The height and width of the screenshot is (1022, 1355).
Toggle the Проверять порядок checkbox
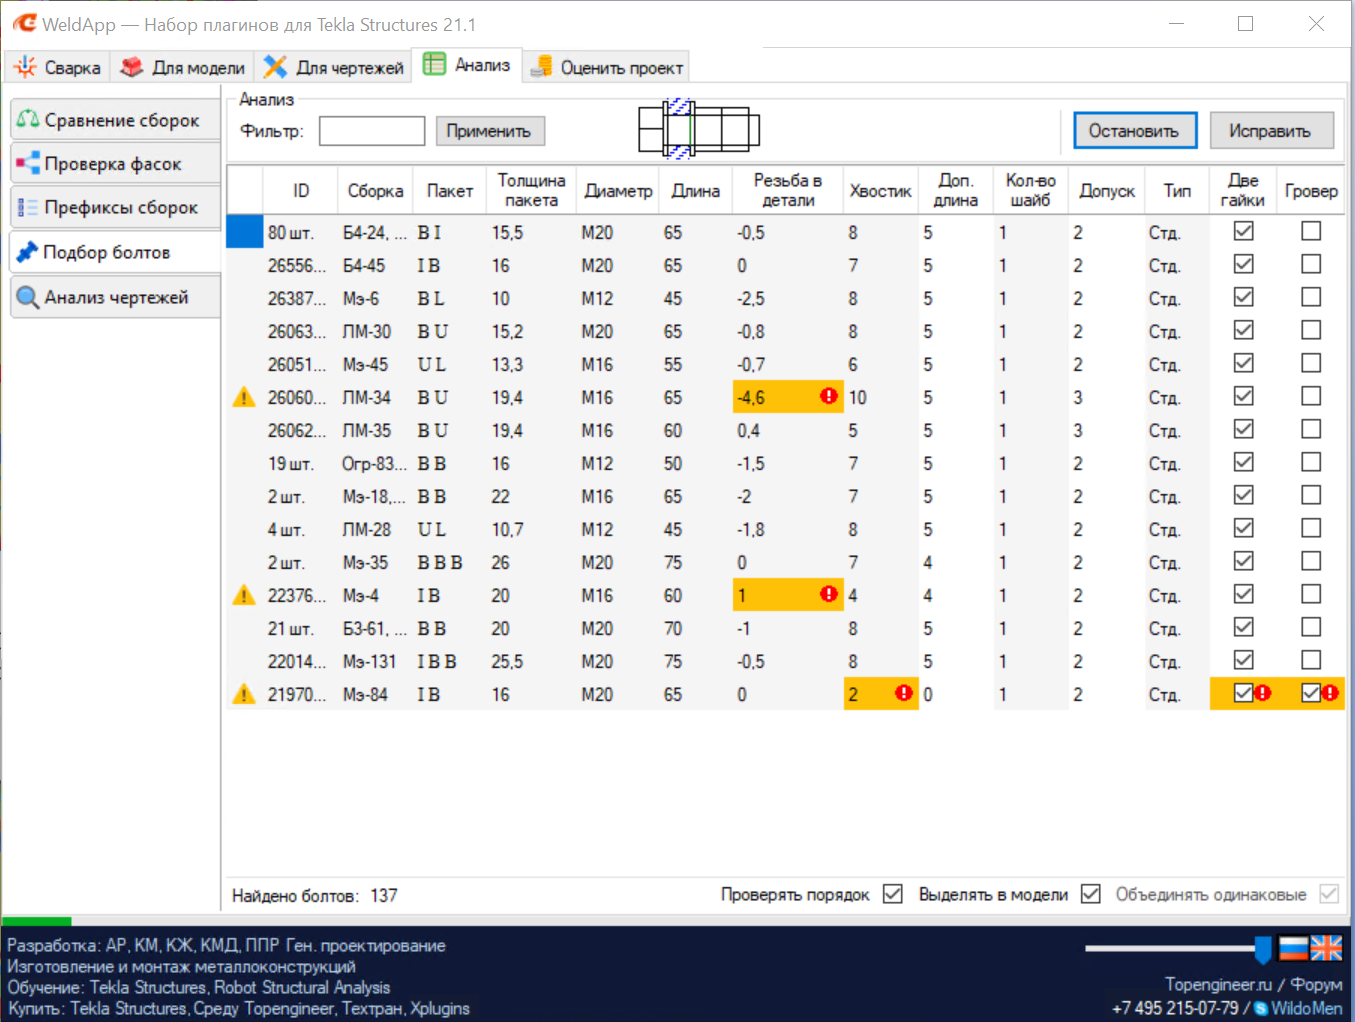pos(893,894)
